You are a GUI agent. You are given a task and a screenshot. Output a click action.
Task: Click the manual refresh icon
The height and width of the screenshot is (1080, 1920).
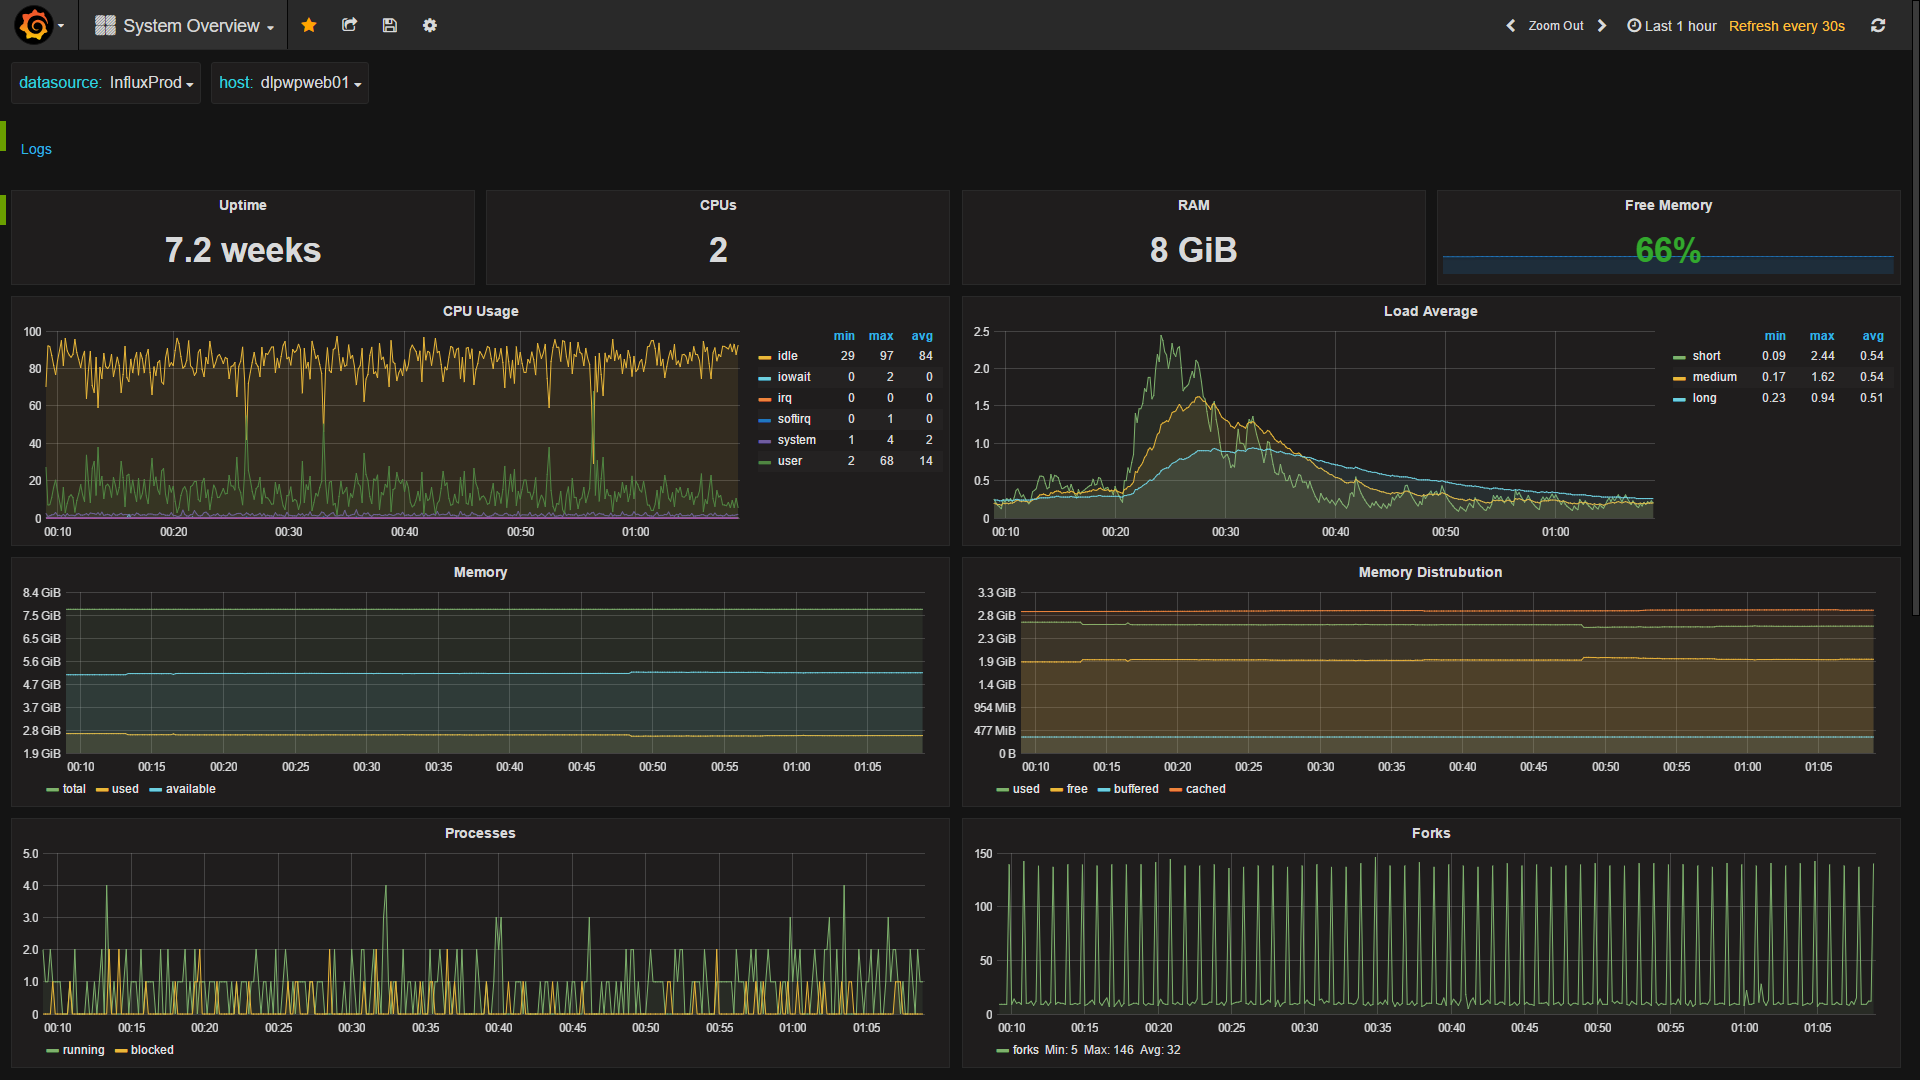1878,25
